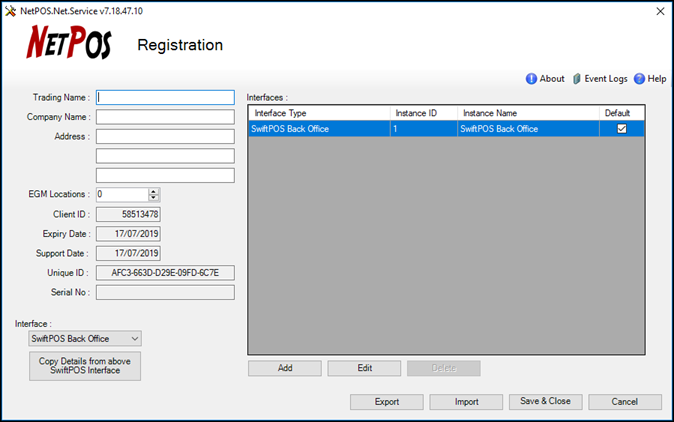The height and width of the screenshot is (422, 674).
Task: Click the Add interface button
Action: [x=285, y=368]
